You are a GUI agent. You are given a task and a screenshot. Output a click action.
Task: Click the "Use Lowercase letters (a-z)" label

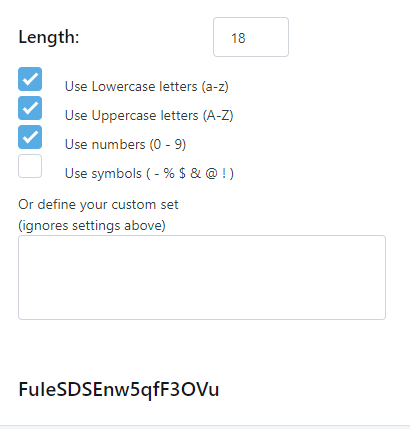[147, 87]
